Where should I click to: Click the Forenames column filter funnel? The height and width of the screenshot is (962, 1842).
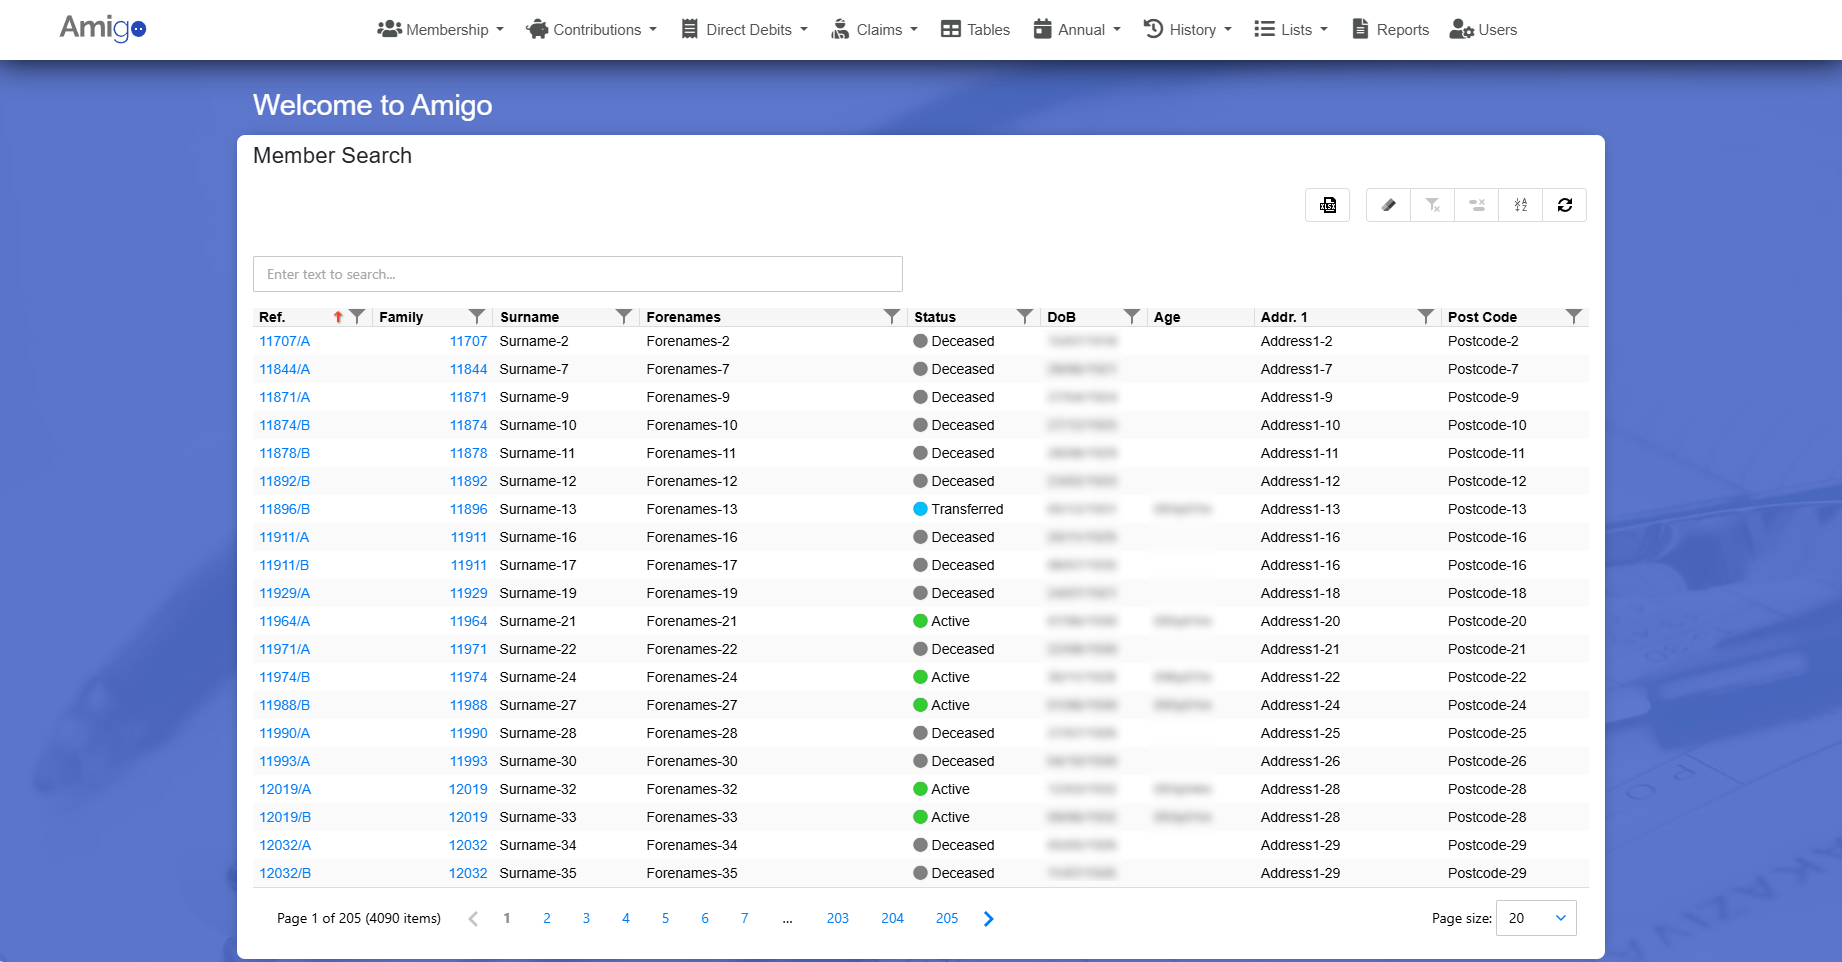point(891,317)
